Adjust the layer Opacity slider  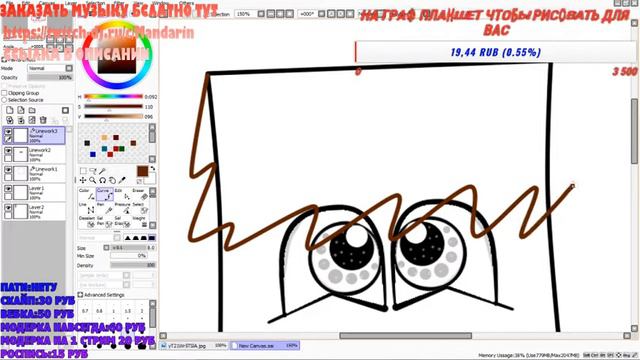pos(50,78)
